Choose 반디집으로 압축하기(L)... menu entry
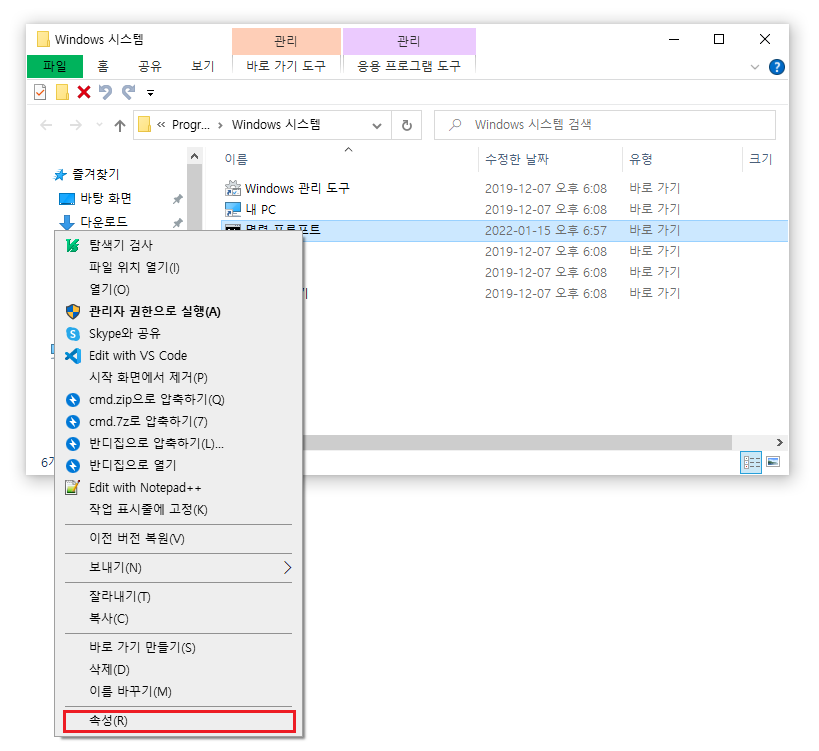This screenshot has height=751, width=819. coord(179,443)
